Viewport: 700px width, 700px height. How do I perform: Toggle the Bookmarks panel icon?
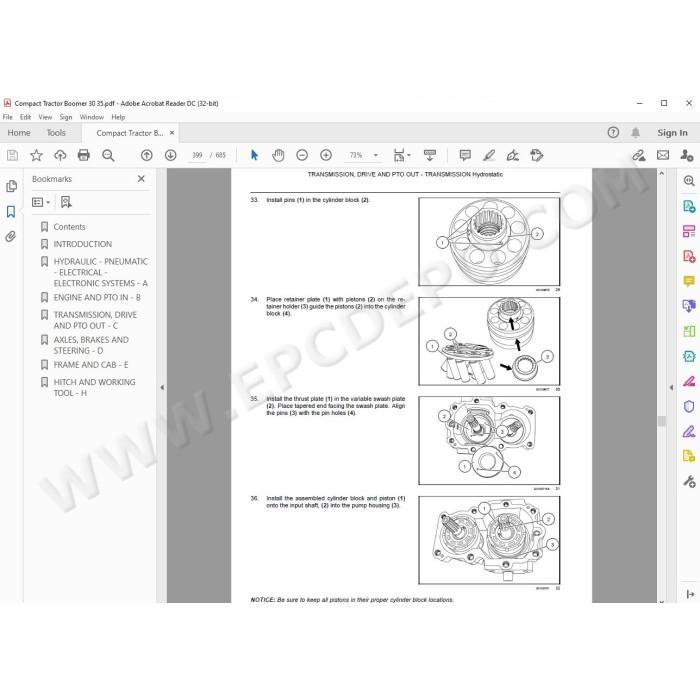[x=11, y=212]
